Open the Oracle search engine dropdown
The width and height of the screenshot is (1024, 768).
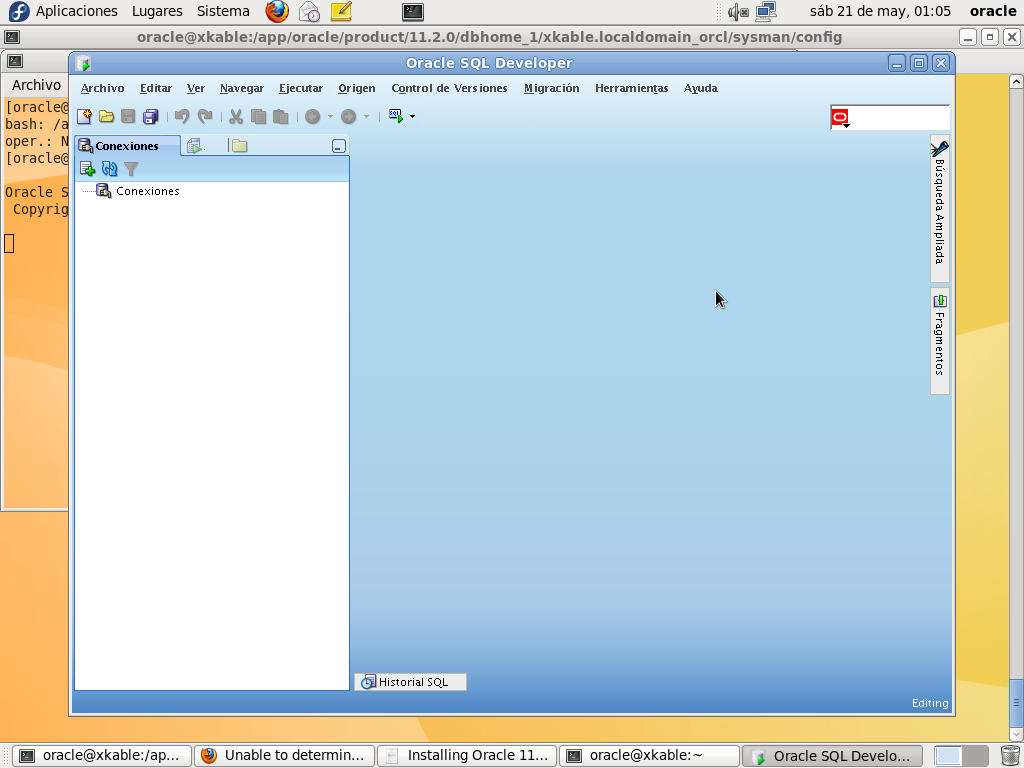840,118
